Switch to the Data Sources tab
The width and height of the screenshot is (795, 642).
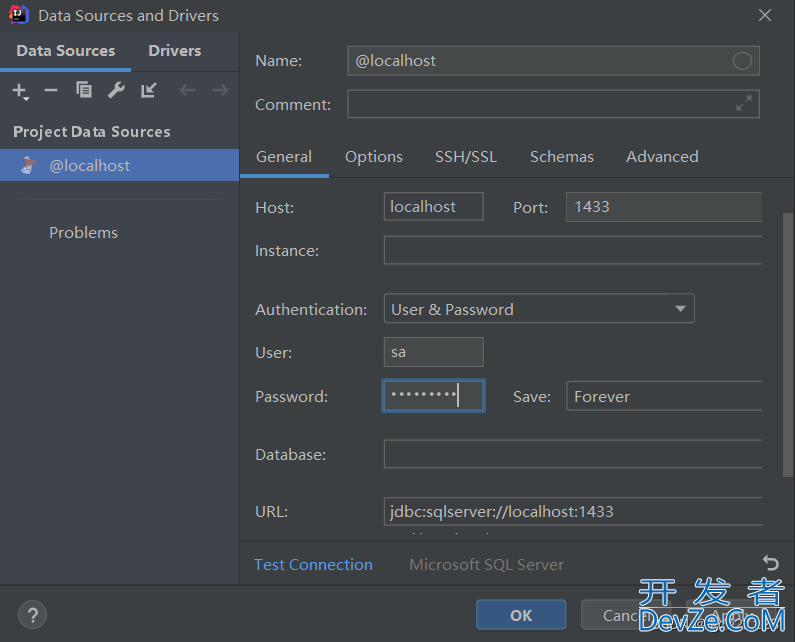(65, 51)
